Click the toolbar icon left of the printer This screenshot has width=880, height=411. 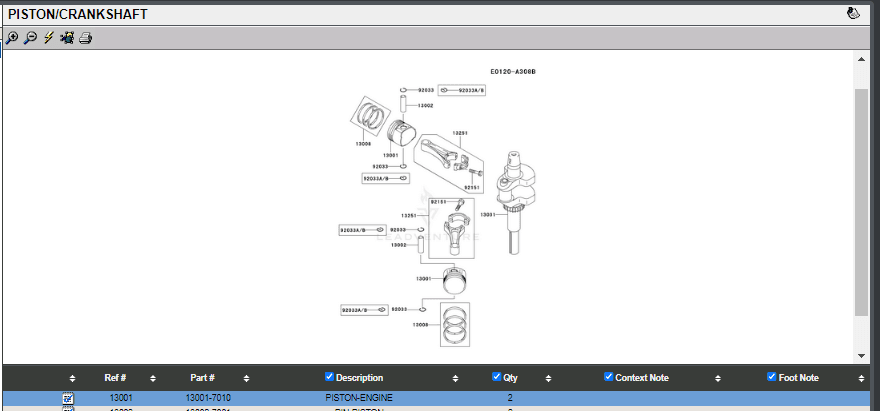67,38
